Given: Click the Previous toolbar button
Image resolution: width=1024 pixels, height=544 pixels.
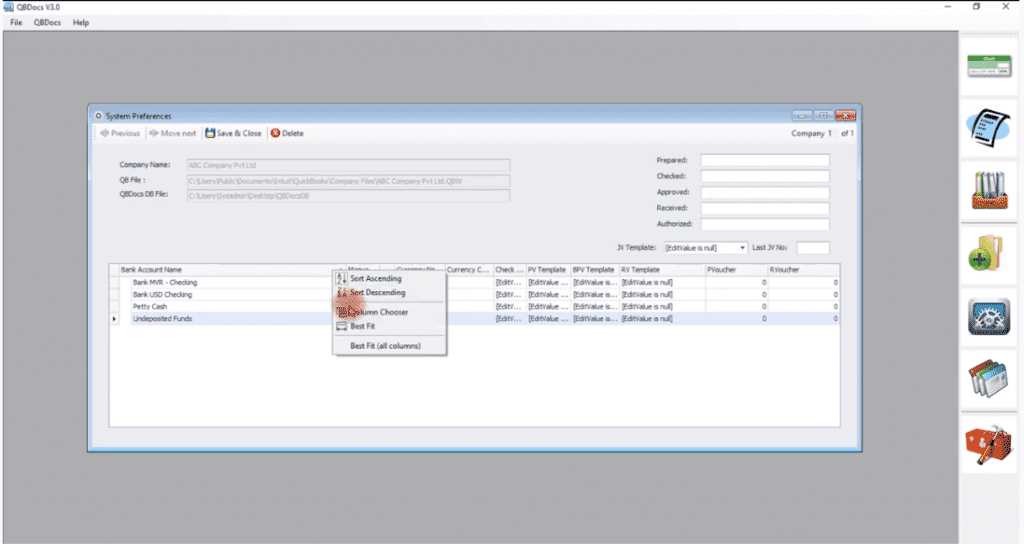Looking at the screenshot, I should coord(120,133).
